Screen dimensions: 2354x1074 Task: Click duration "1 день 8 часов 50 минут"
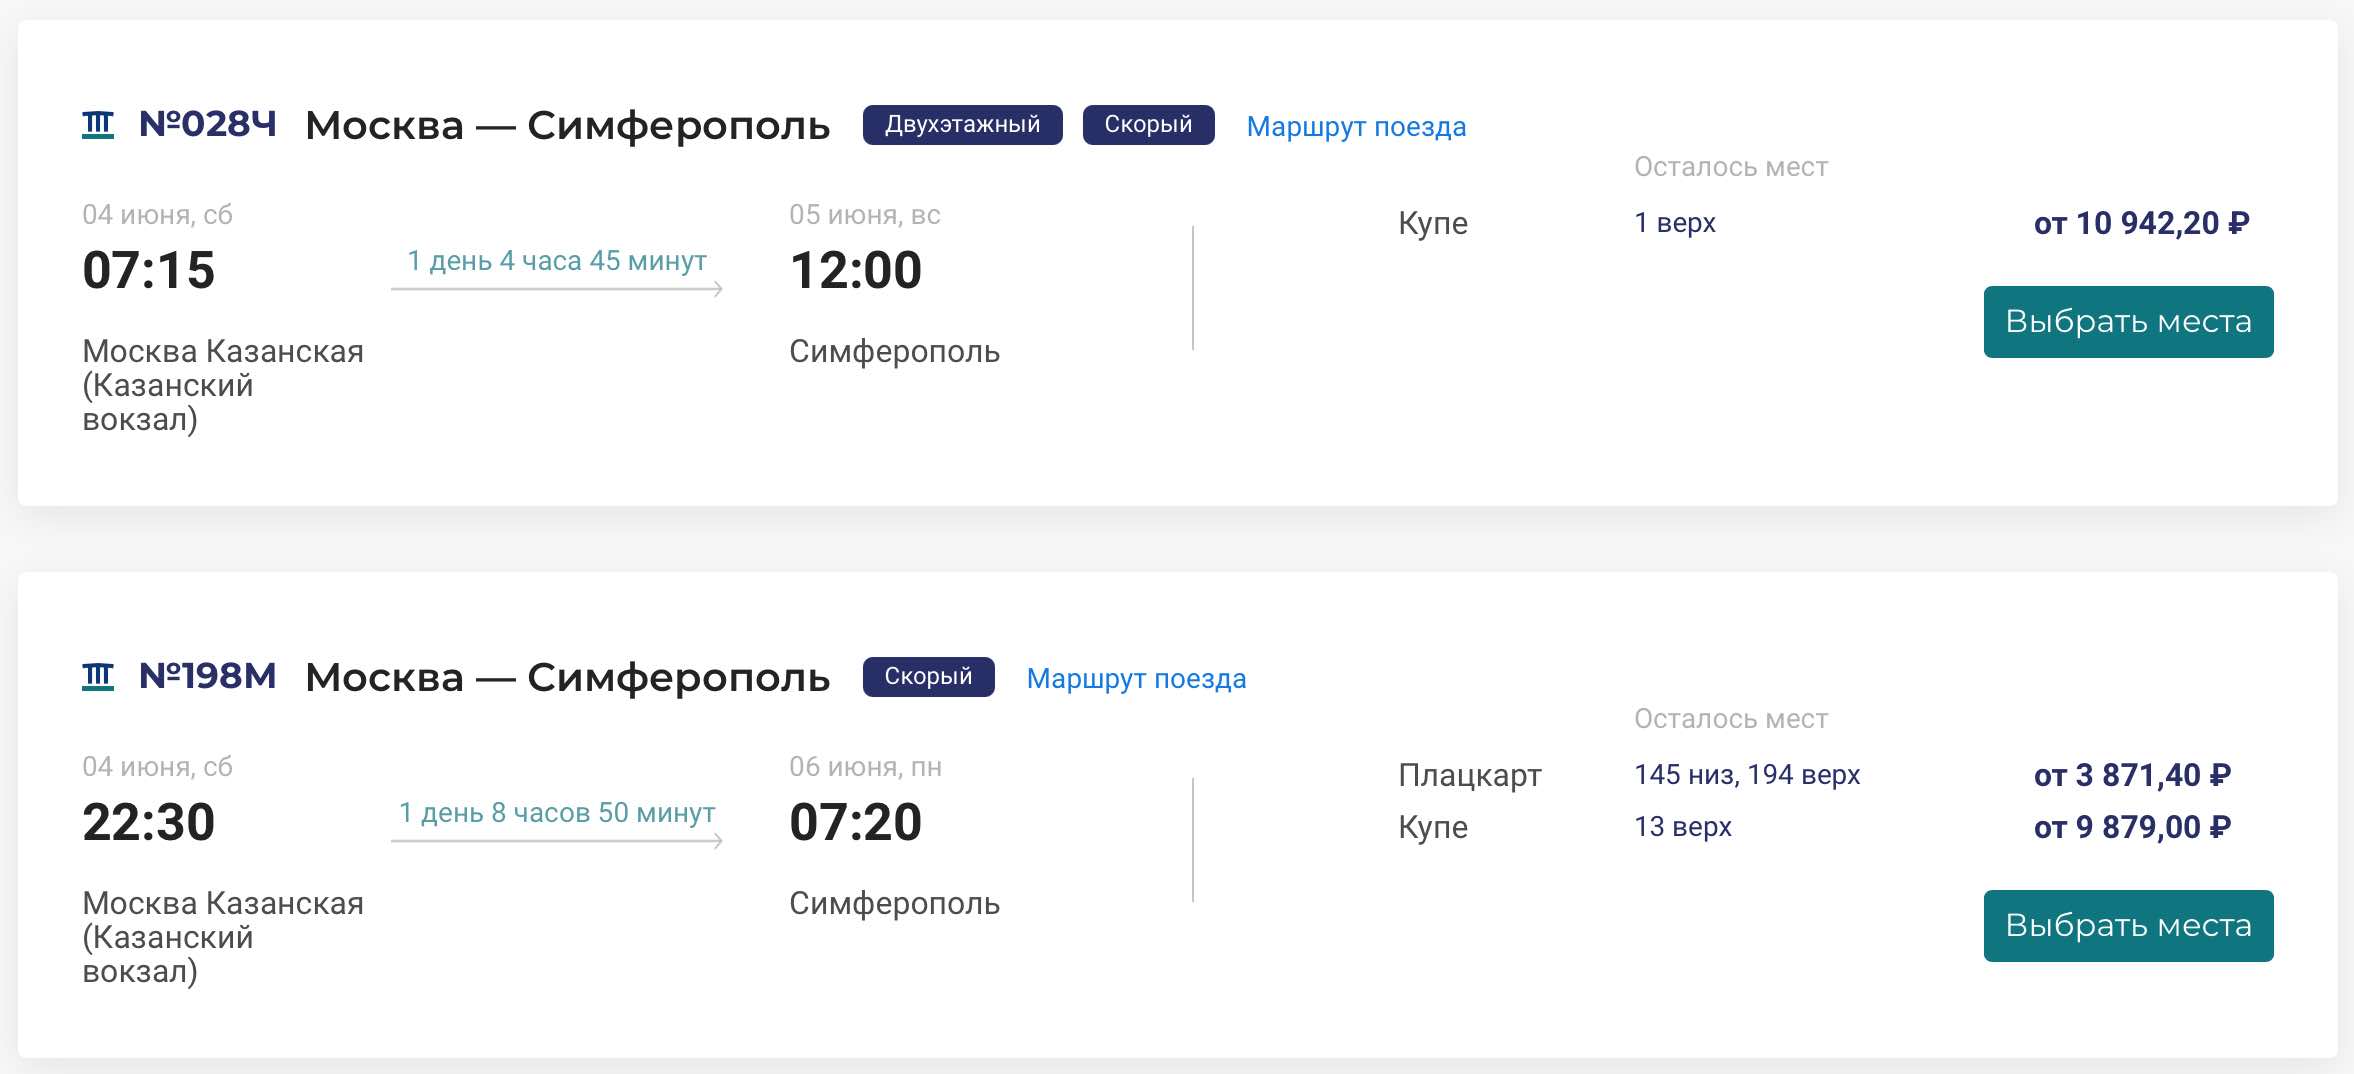point(557,813)
